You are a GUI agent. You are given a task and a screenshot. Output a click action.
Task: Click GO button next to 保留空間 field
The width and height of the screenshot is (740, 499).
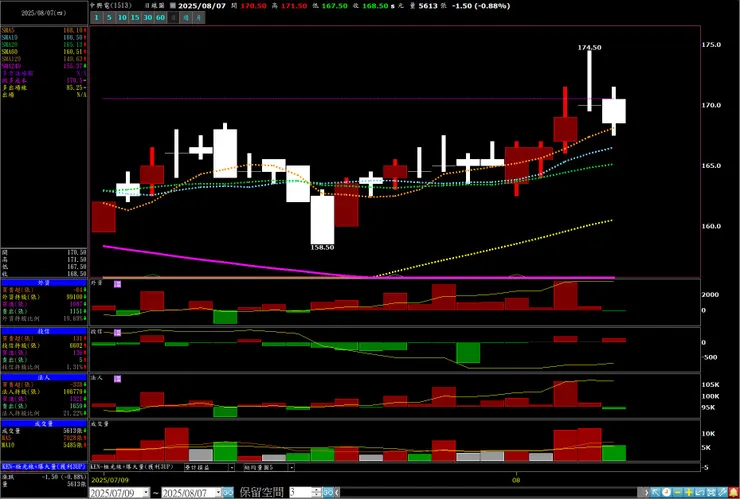tap(328, 493)
